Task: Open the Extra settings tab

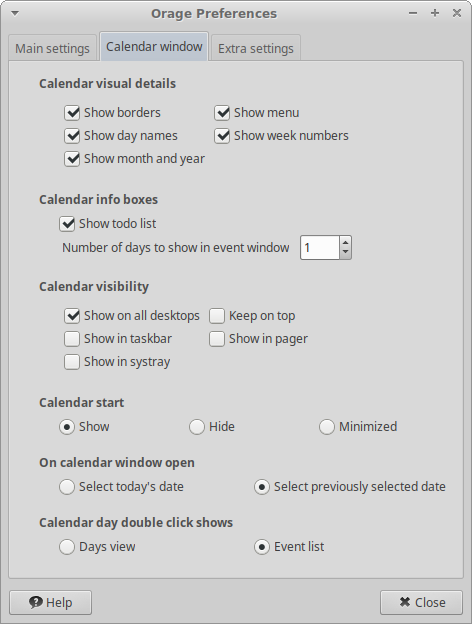Action: click(256, 49)
